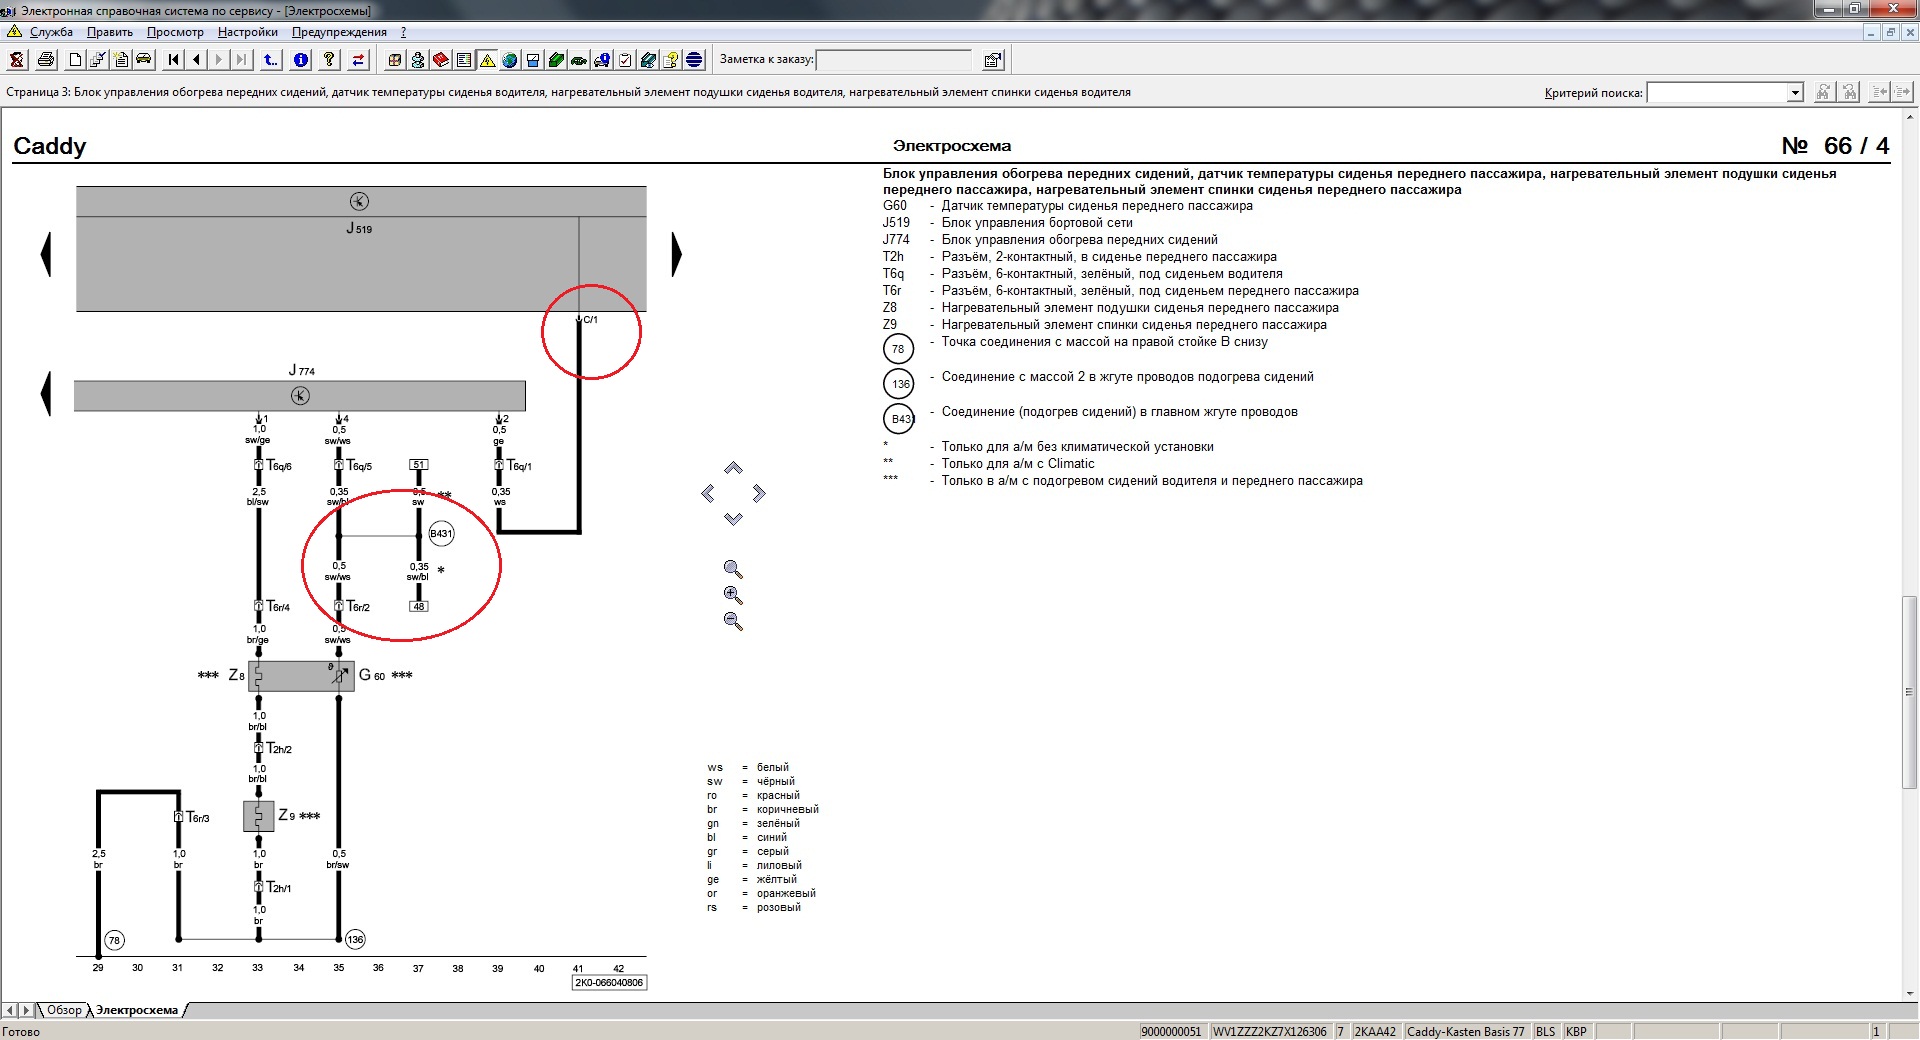The width and height of the screenshot is (1920, 1040).
Task: Open the red book repair manual icon
Action: (x=440, y=60)
